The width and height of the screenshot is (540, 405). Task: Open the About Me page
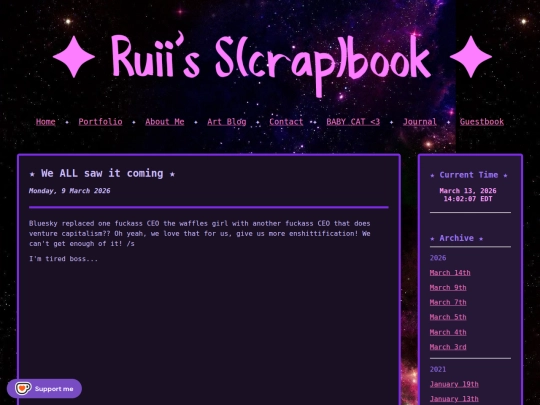[x=165, y=122]
